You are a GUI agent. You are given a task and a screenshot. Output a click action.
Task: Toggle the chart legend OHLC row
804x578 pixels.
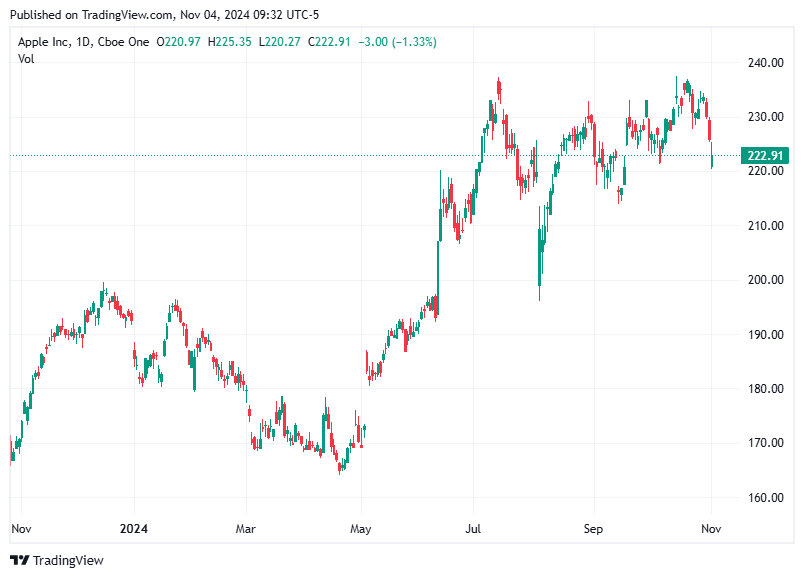tap(250, 43)
